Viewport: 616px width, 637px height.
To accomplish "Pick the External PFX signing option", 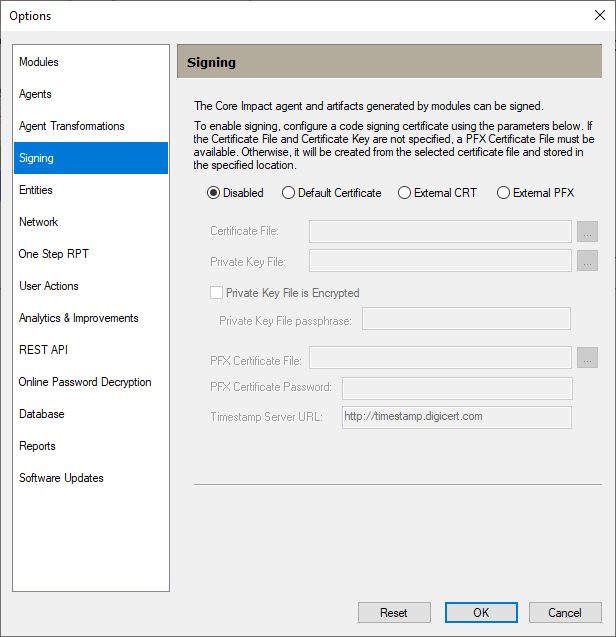I will click(503, 193).
